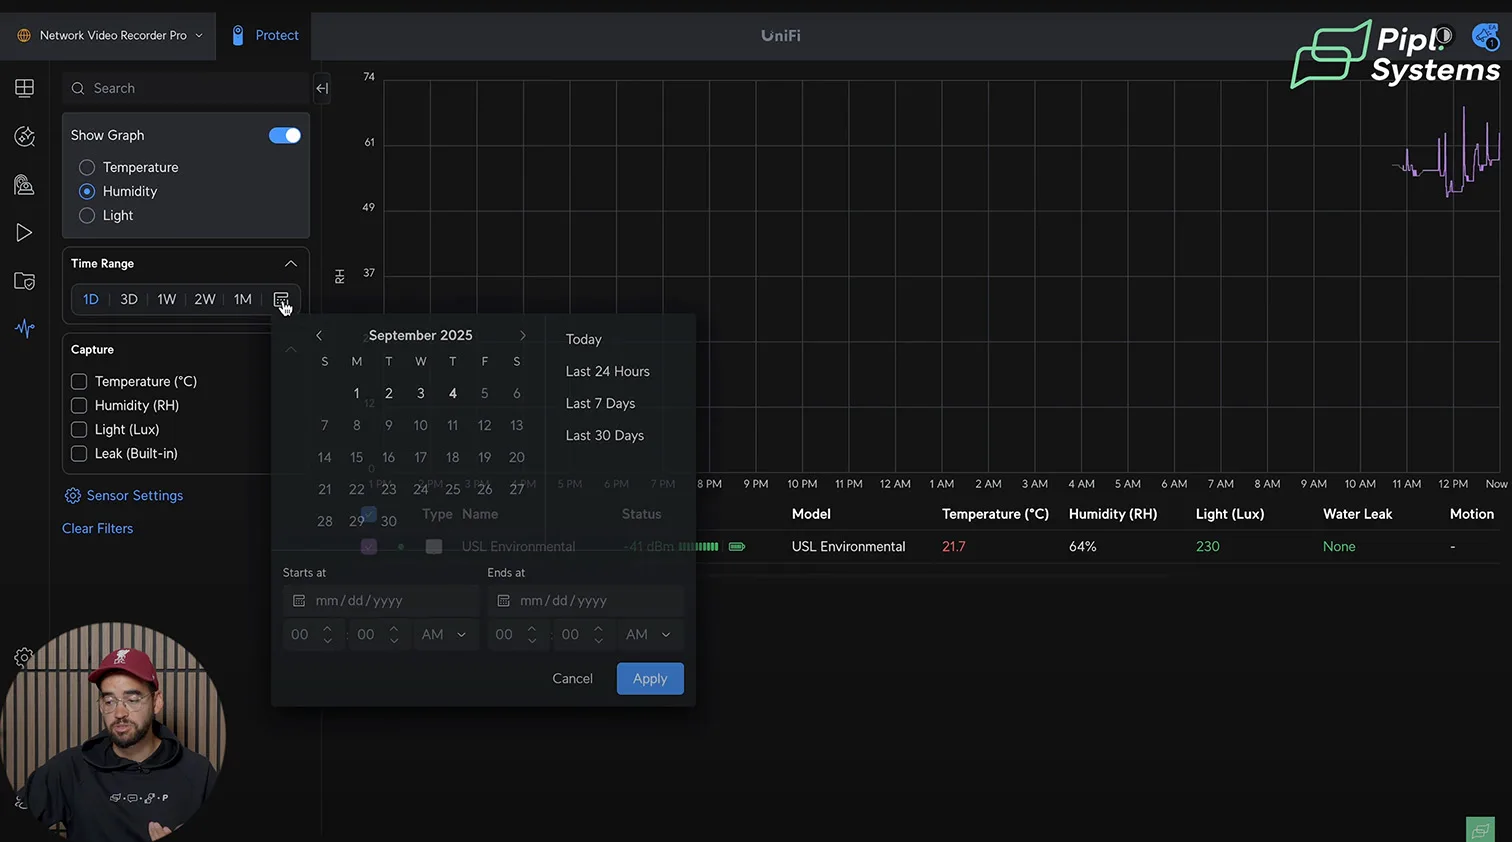
Task: Go to next month in calendar
Action: point(522,336)
